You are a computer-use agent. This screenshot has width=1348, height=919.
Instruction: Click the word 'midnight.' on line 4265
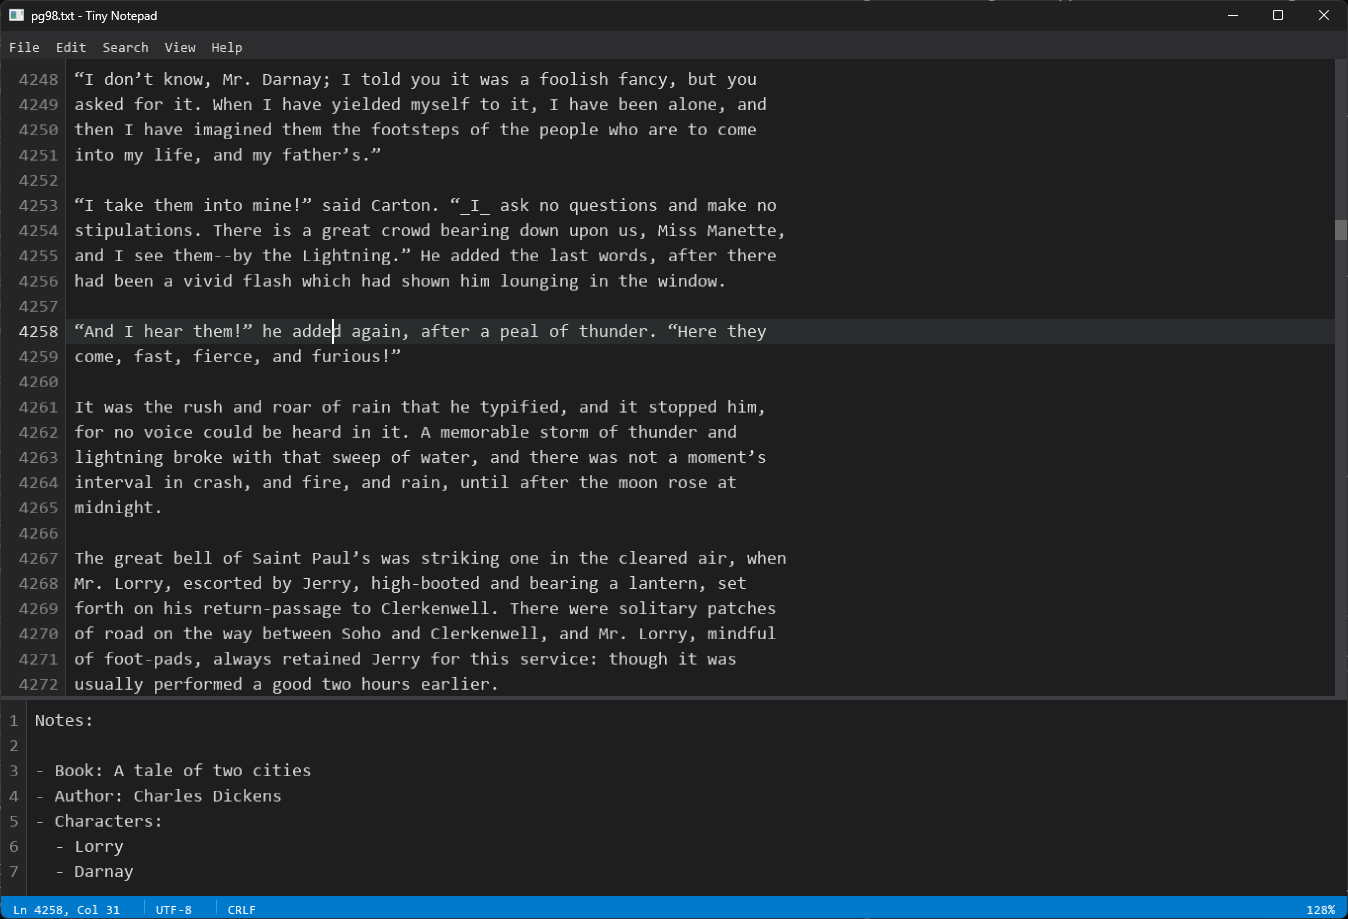(119, 507)
